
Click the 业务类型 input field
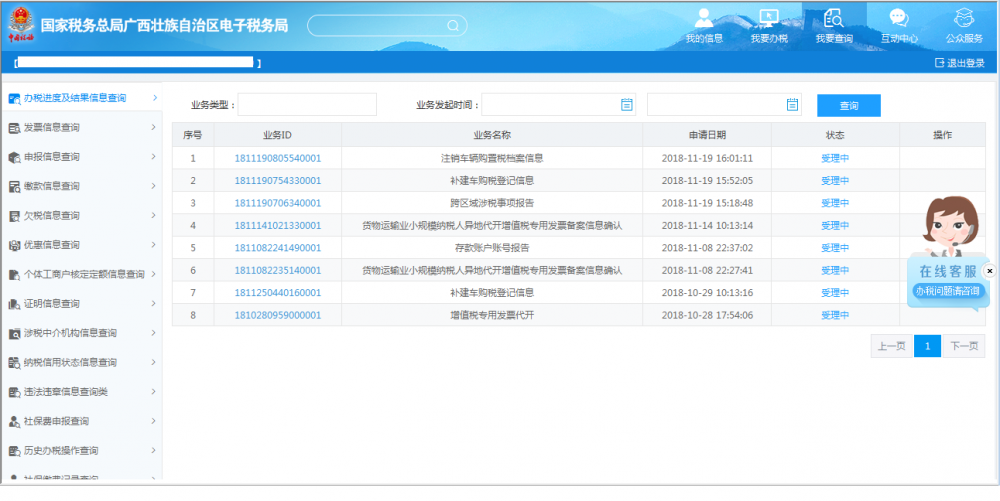307,104
